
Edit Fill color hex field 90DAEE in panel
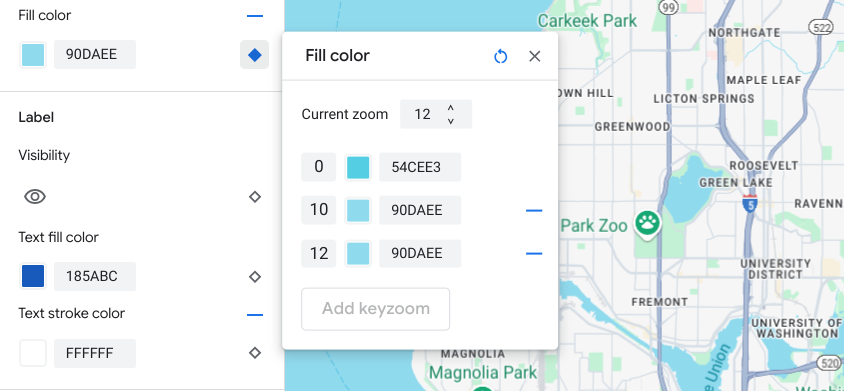point(95,54)
